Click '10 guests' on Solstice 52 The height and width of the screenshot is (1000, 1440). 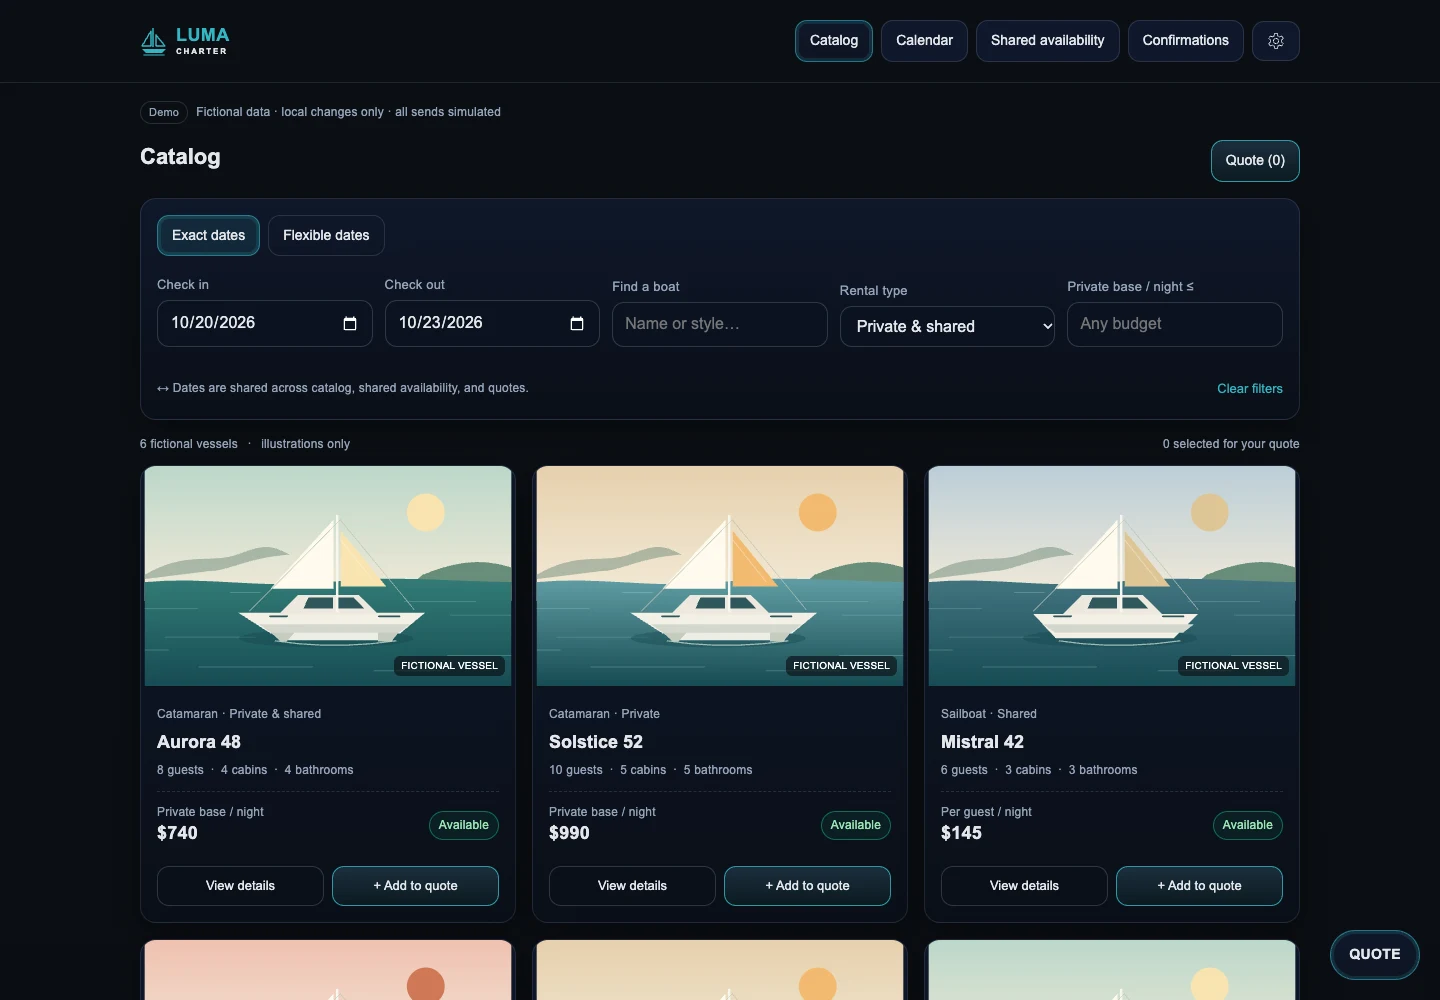(576, 770)
